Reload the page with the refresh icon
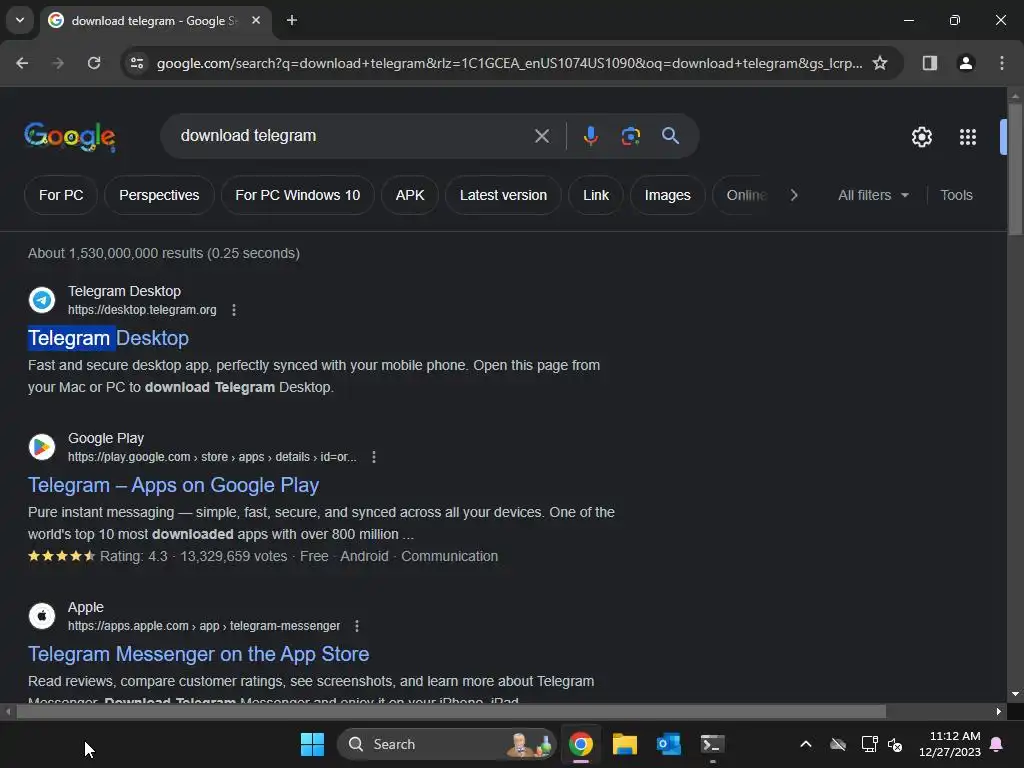Viewport: 1024px width, 768px height. pos(94,63)
